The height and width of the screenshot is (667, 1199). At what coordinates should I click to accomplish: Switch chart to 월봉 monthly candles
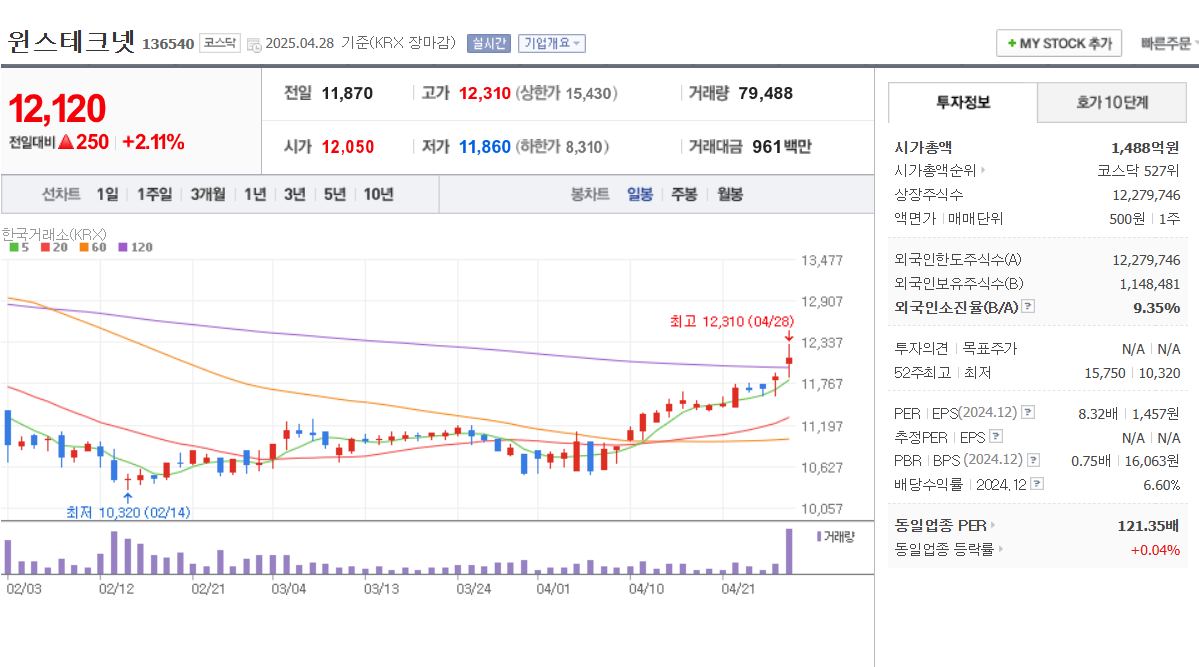[x=729, y=194]
